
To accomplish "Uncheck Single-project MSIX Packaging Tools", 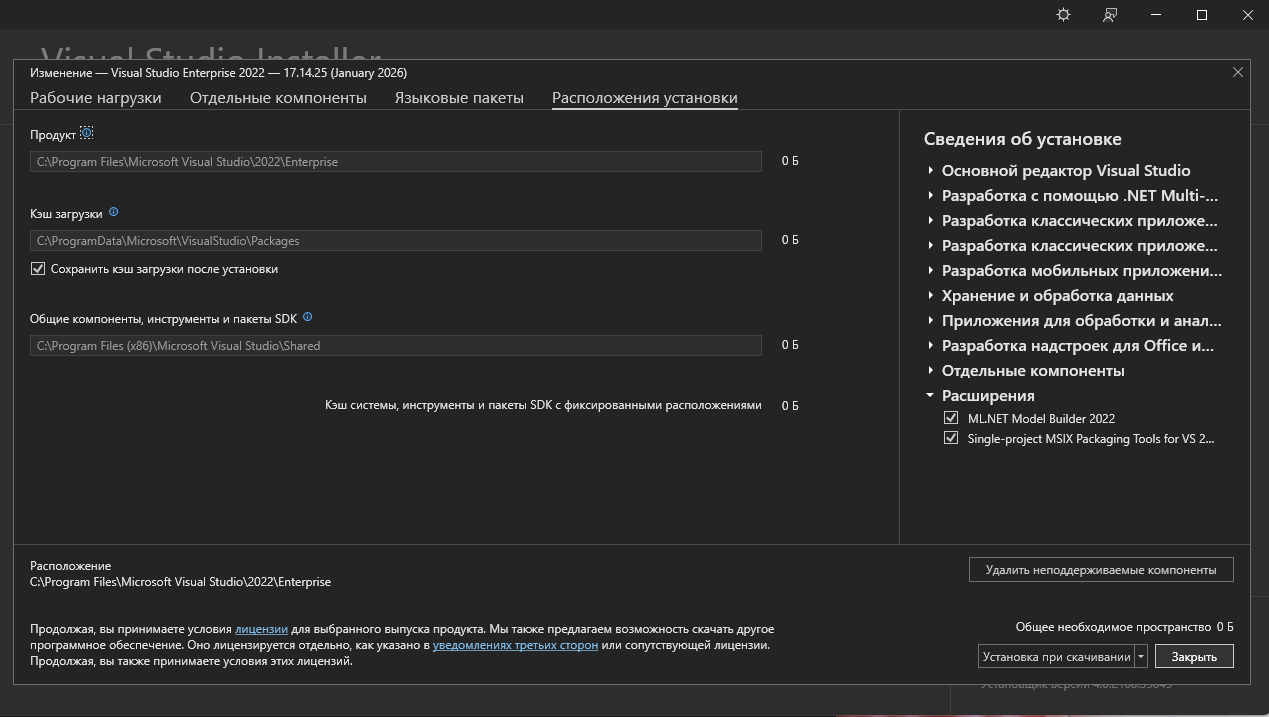I will point(951,438).
